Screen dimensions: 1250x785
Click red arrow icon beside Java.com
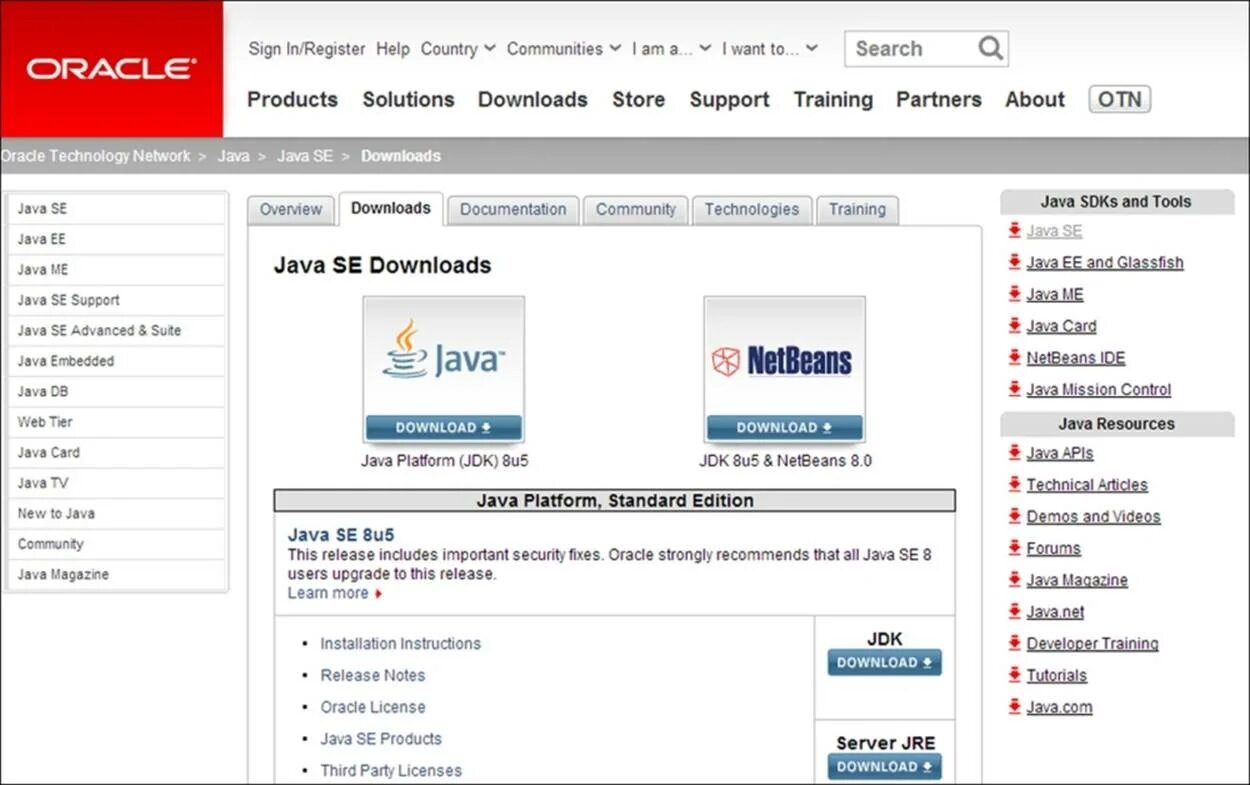(1015, 707)
